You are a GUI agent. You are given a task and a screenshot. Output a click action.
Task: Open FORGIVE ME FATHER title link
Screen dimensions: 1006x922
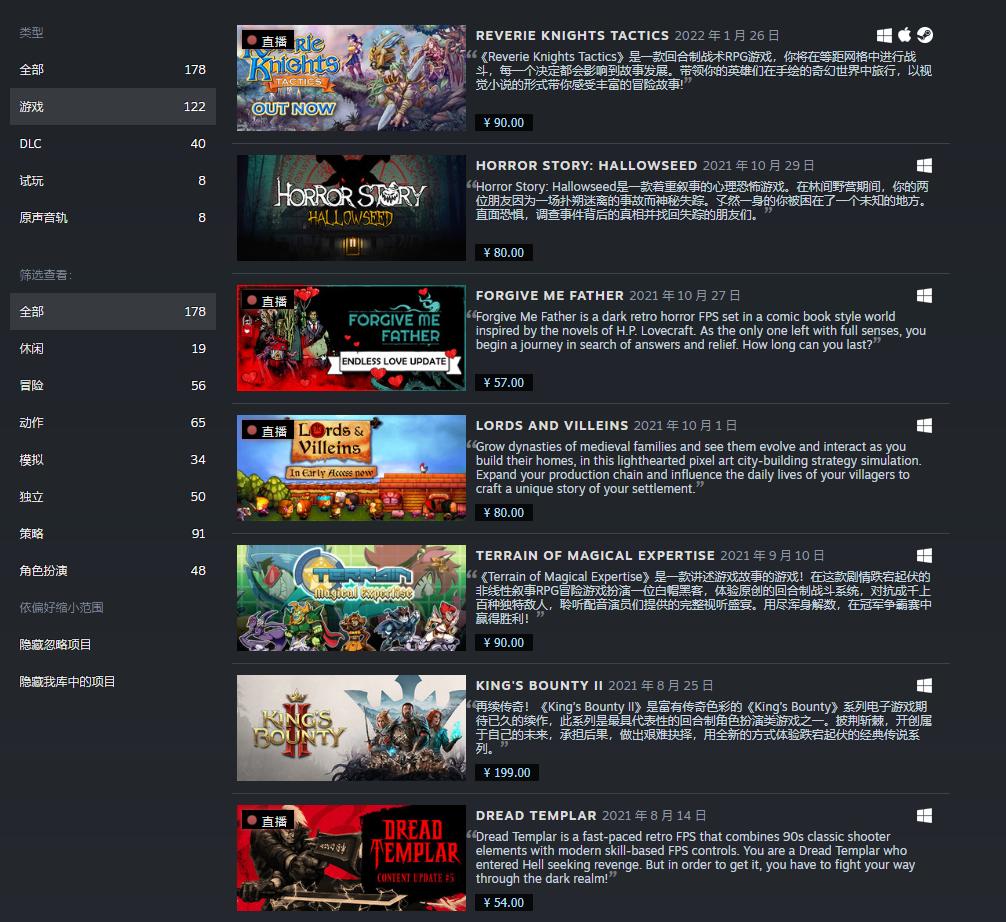coord(550,295)
